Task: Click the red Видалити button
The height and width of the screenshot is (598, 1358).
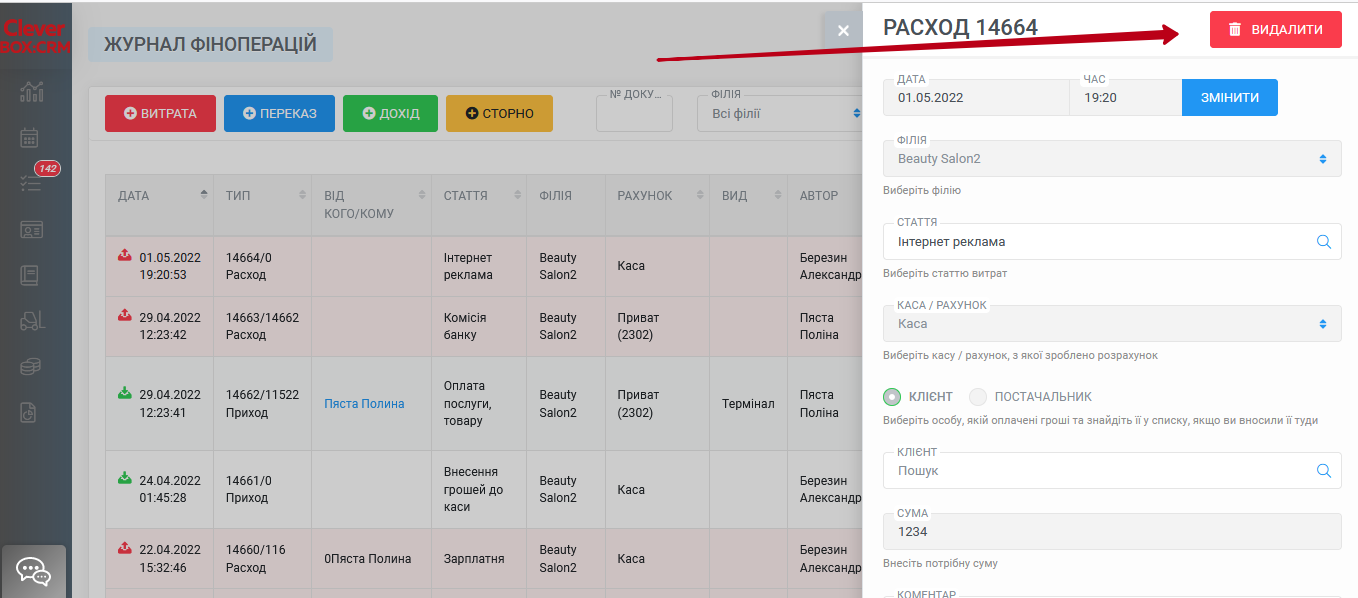Action: (1276, 30)
